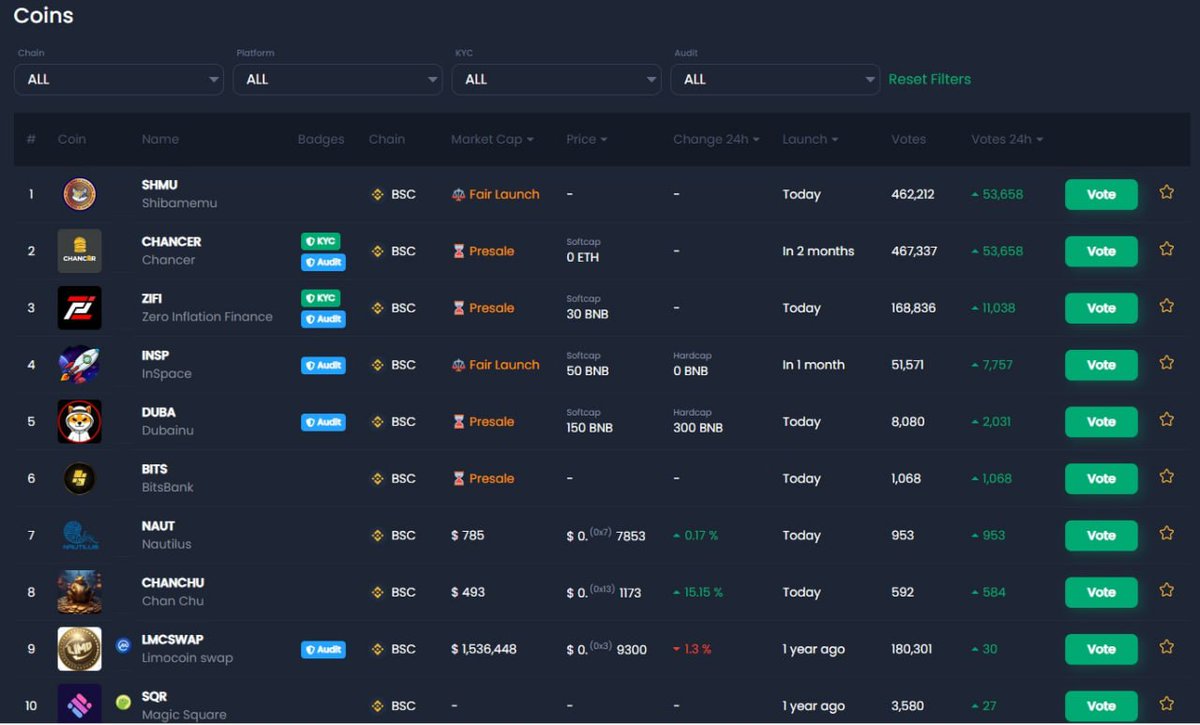
Task: Cast a vote for NAUT Nautilus
Action: tap(1101, 536)
